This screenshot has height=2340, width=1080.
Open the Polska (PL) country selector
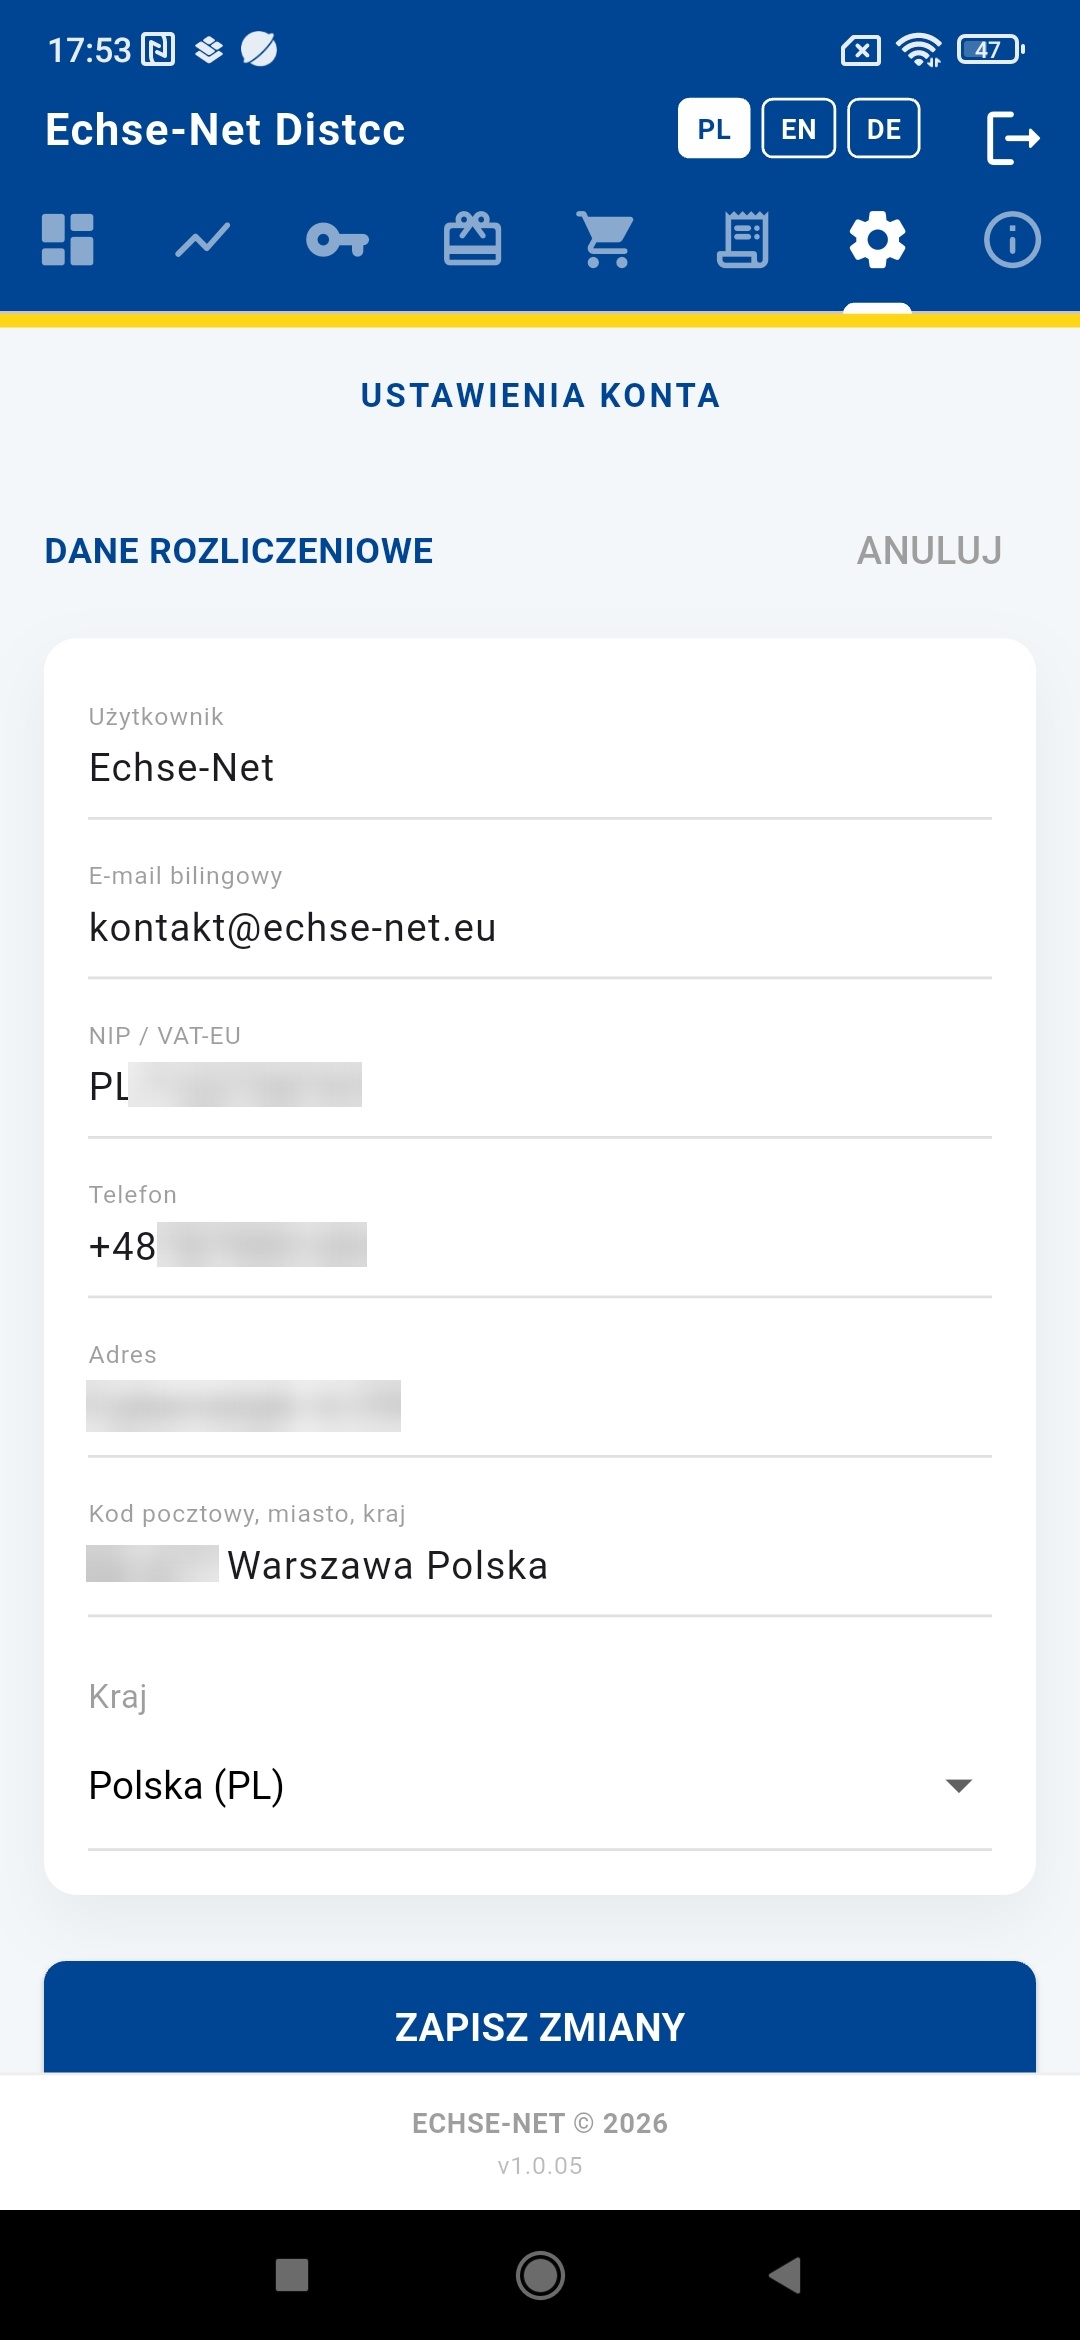pyautogui.click(x=540, y=1786)
